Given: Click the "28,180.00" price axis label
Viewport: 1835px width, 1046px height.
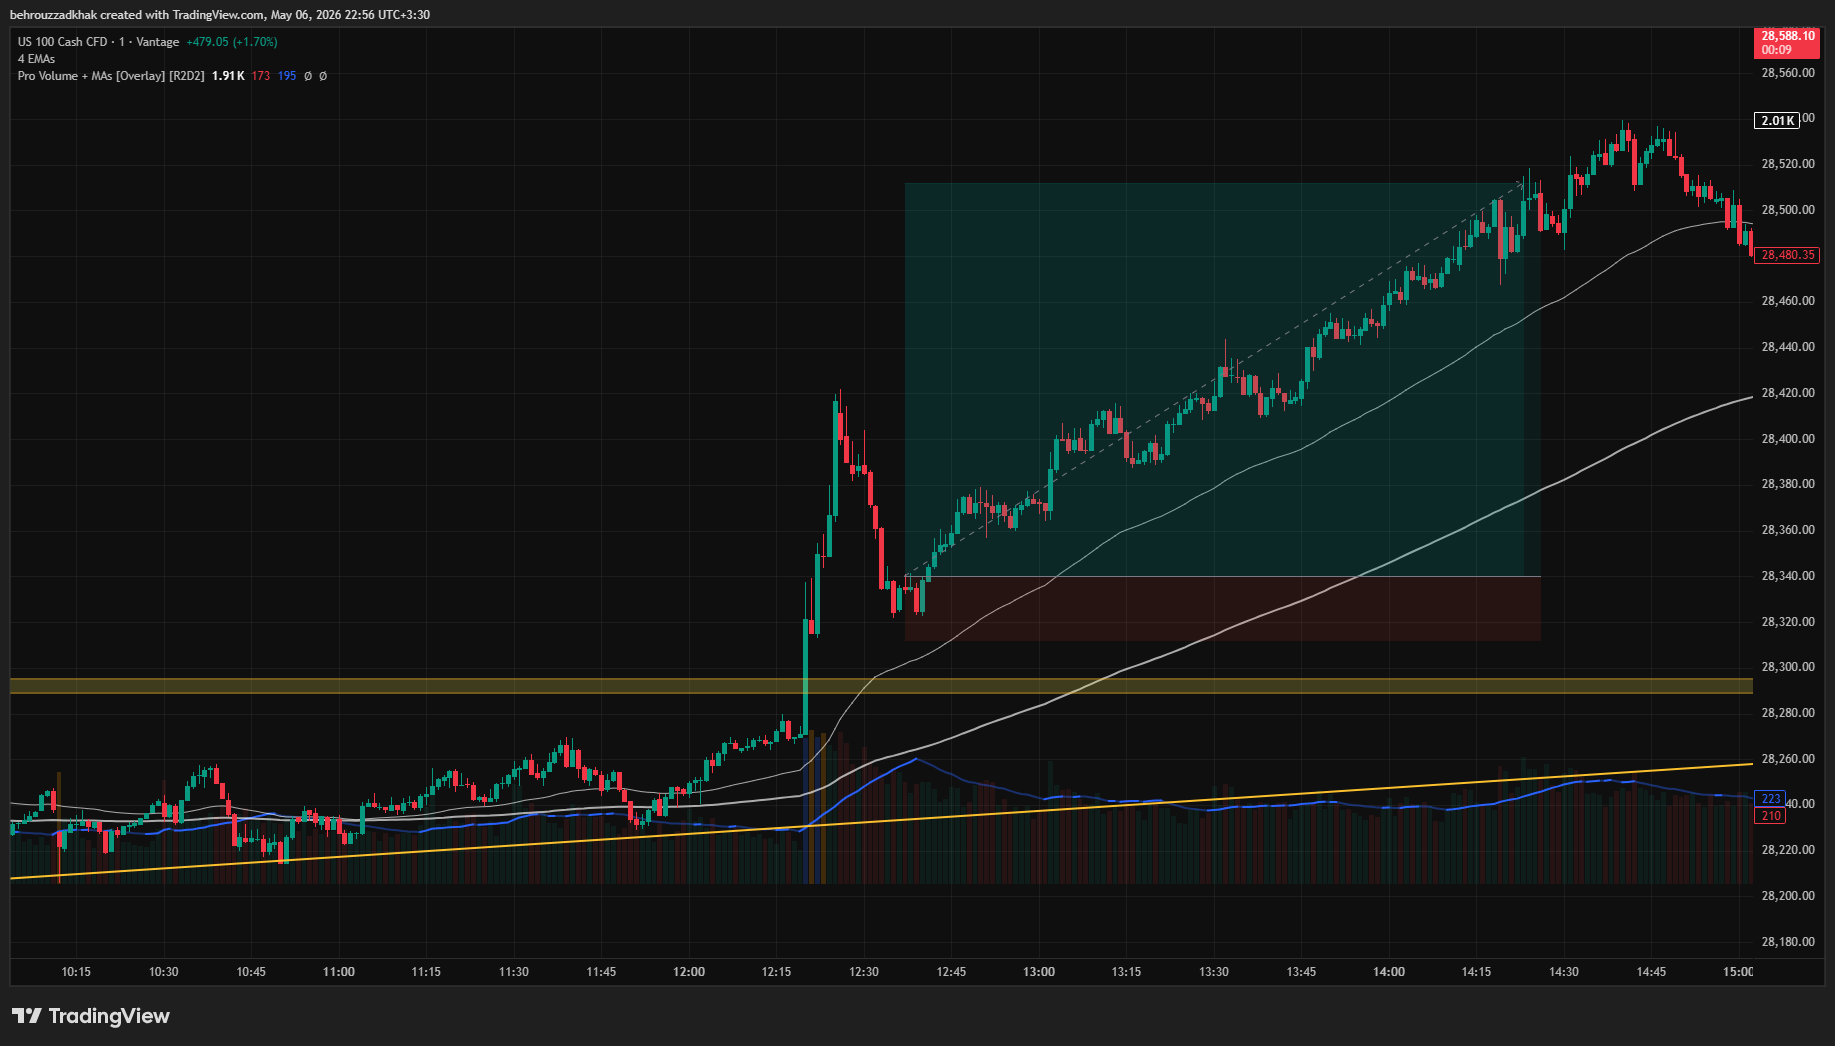Looking at the screenshot, I should click(1788, 942).
